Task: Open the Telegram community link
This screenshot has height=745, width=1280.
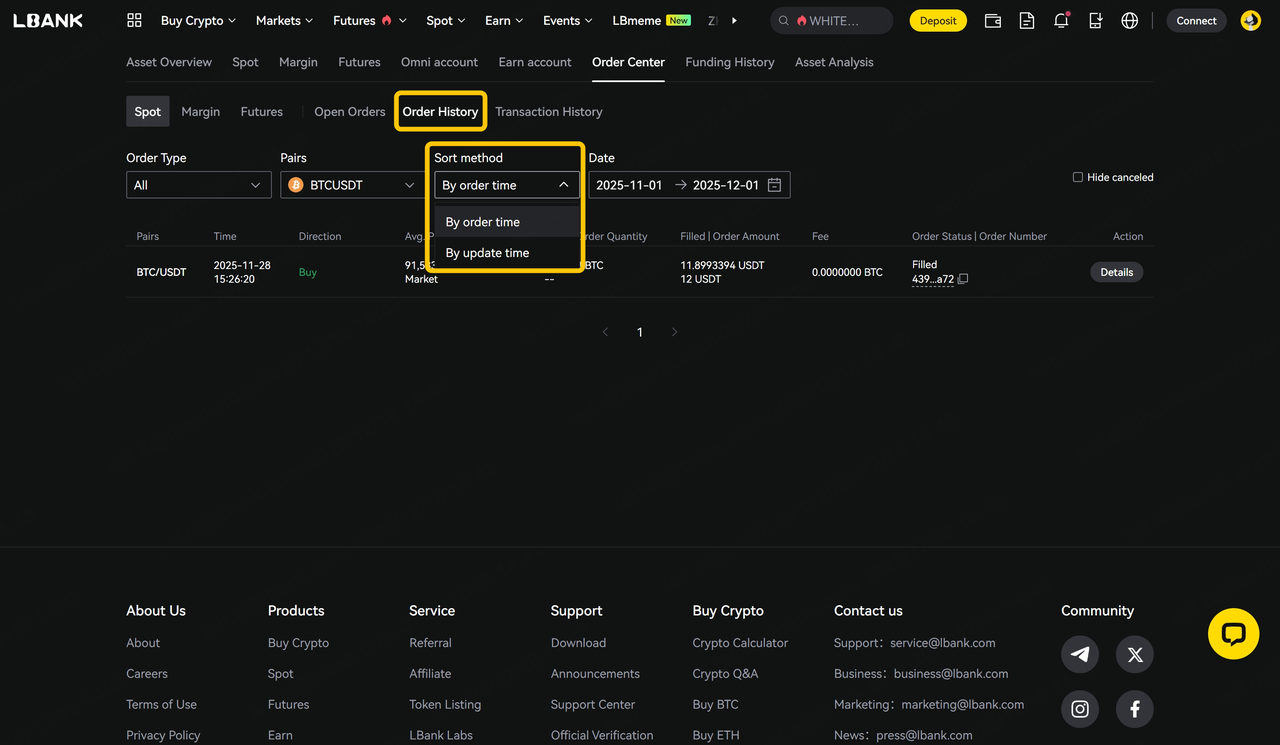Action: [x=1080, y=654]
